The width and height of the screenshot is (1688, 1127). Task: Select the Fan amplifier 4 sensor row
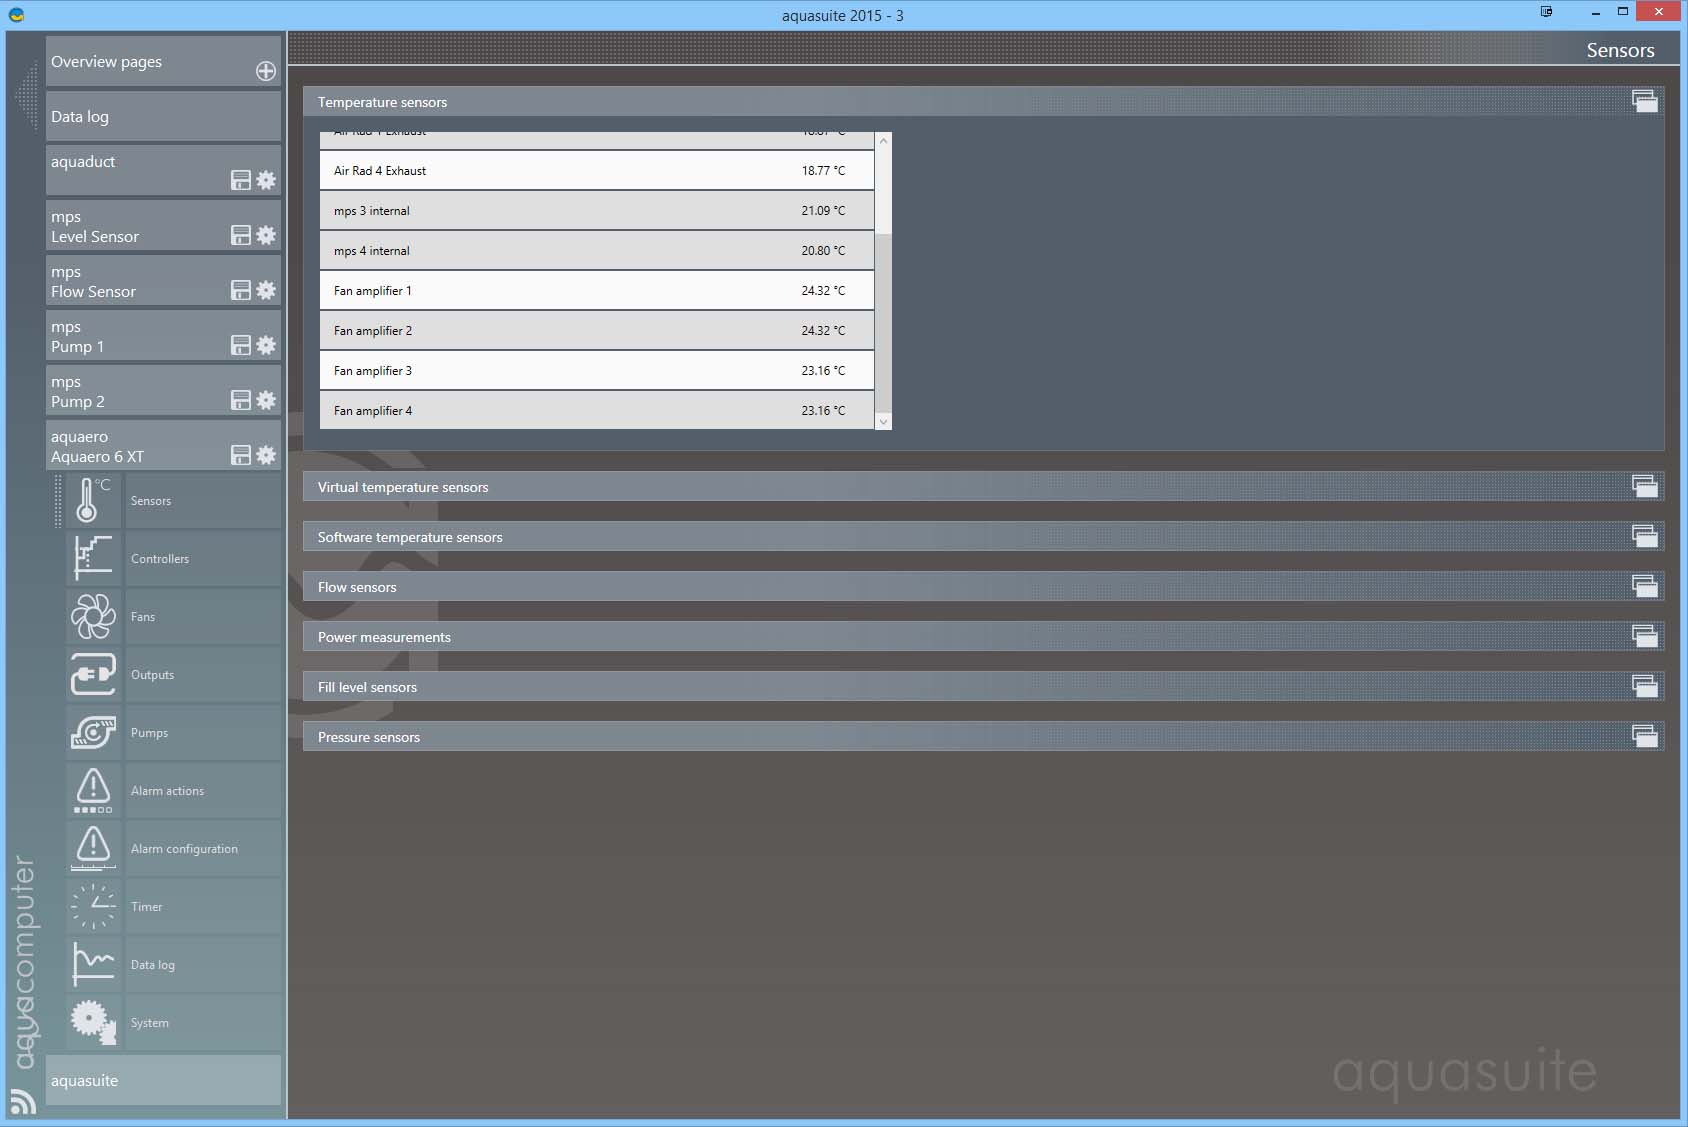point(597,410)
